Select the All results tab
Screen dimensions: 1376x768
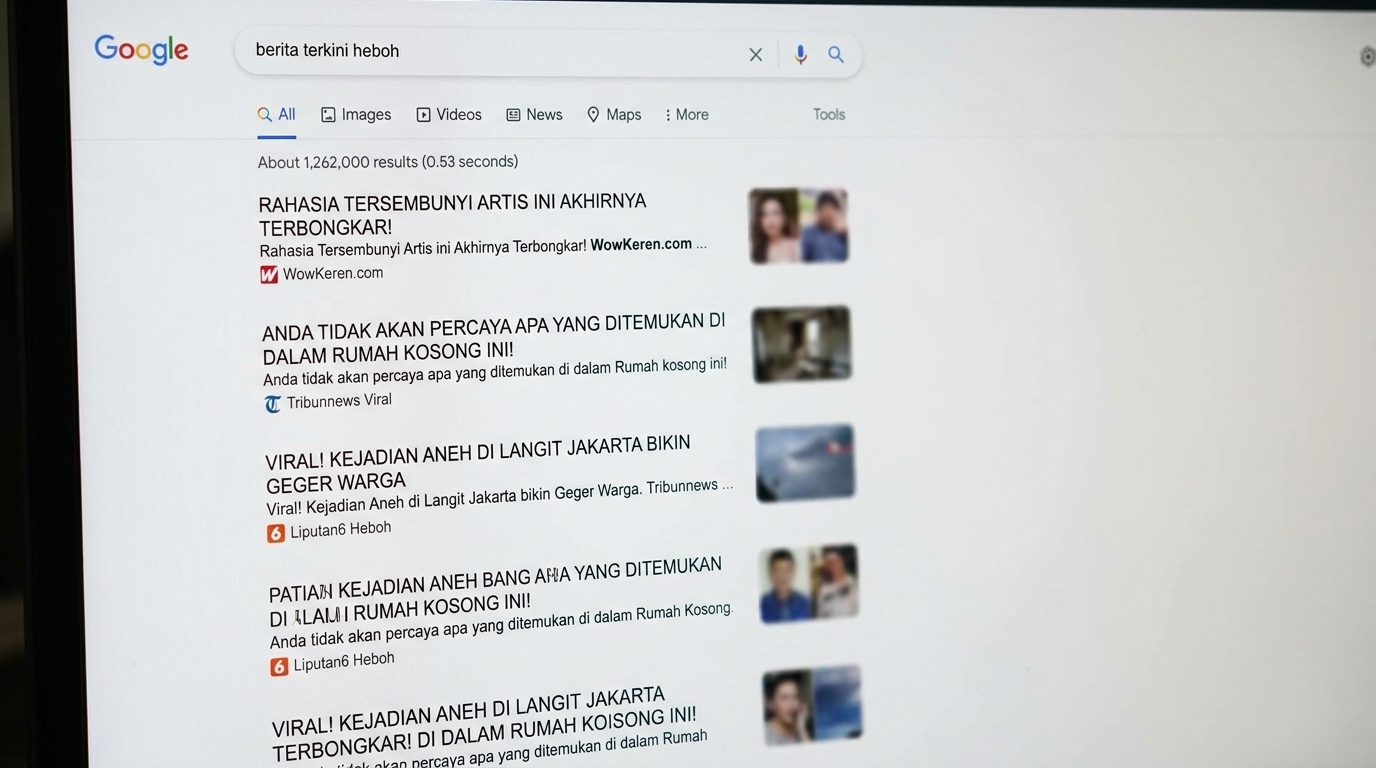click(x=277, y=115)
